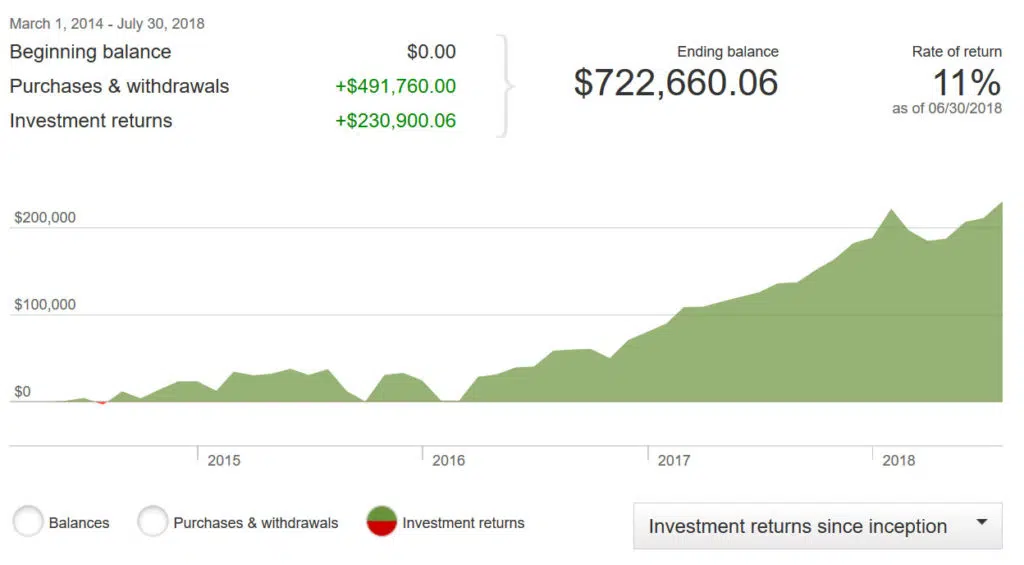Click the 2016 label on the timeline

[x=449, y=461]
